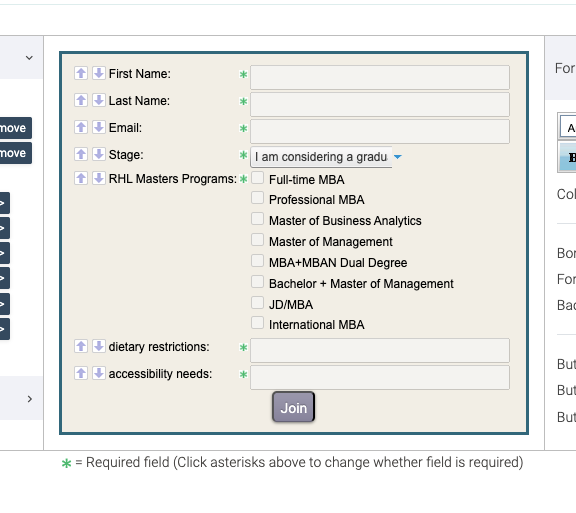576x513 pixels.
Task: Expand the lower left sidebar section chevron
Action: 29,399
